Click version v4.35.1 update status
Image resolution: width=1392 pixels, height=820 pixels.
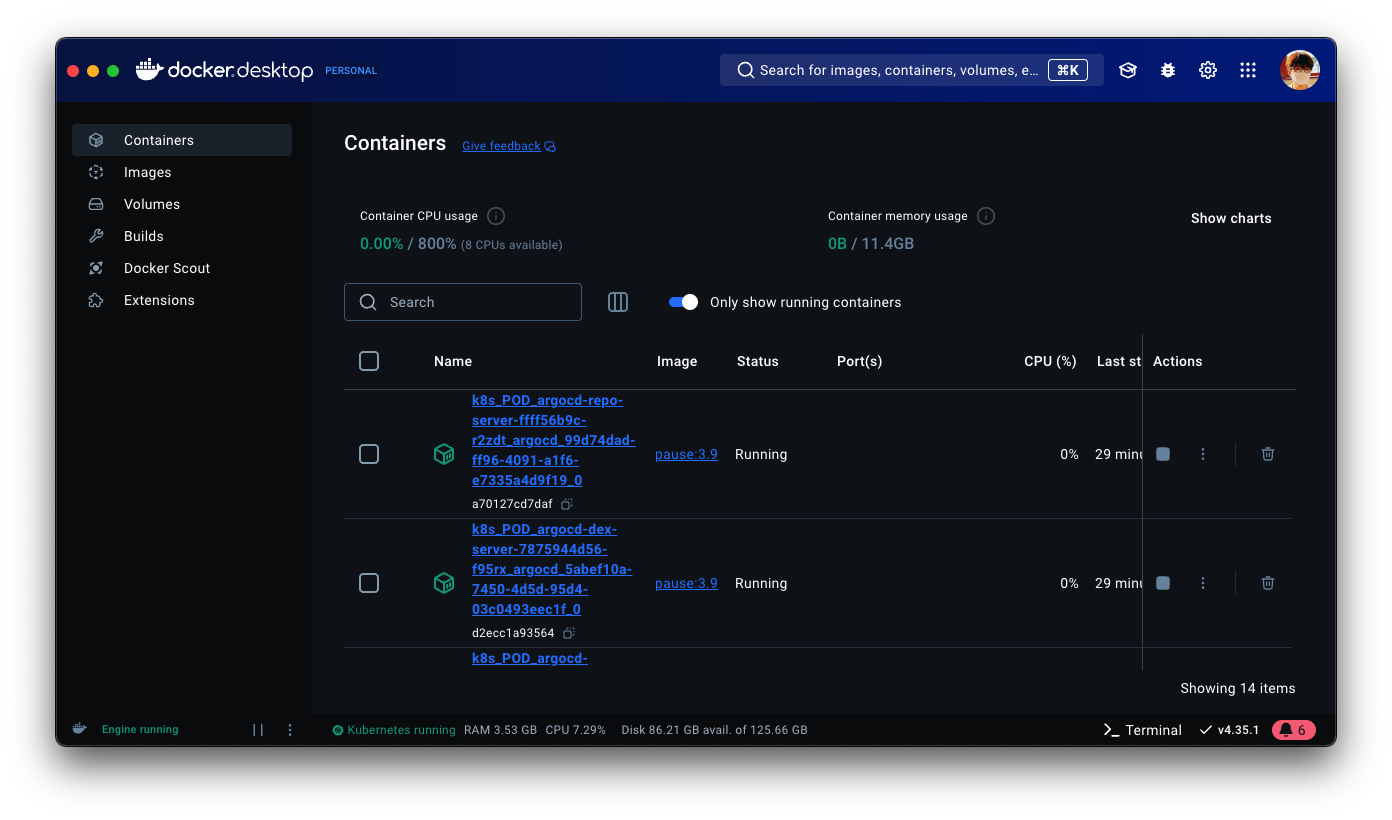tap(1229, 730)
